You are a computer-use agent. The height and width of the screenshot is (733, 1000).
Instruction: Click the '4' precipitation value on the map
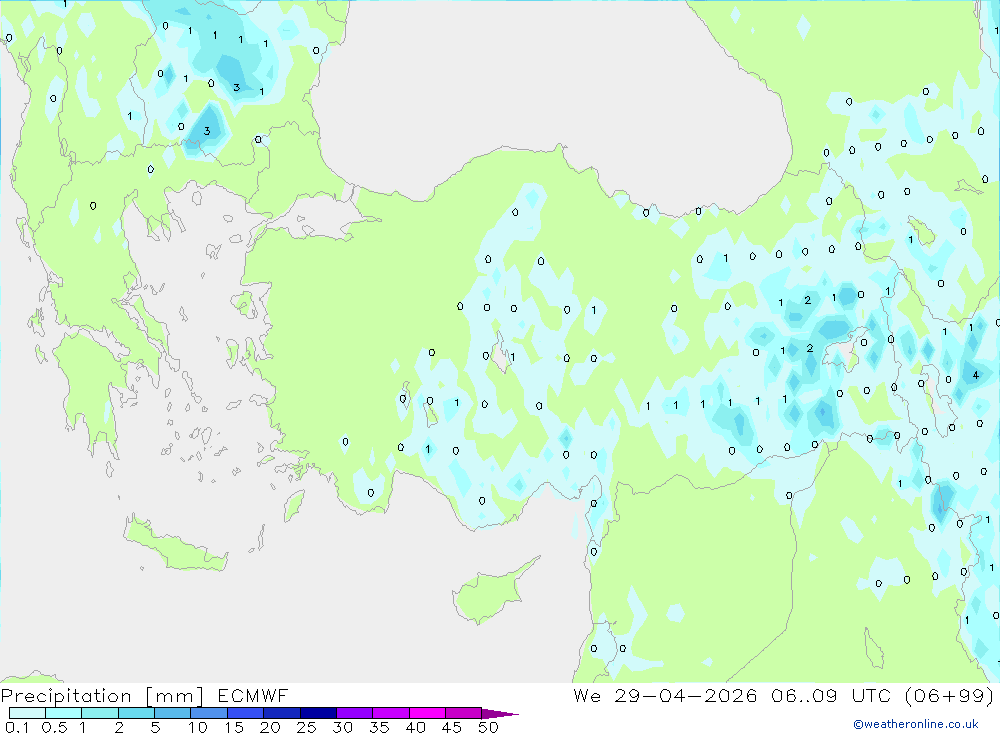[x=975, y=375]
